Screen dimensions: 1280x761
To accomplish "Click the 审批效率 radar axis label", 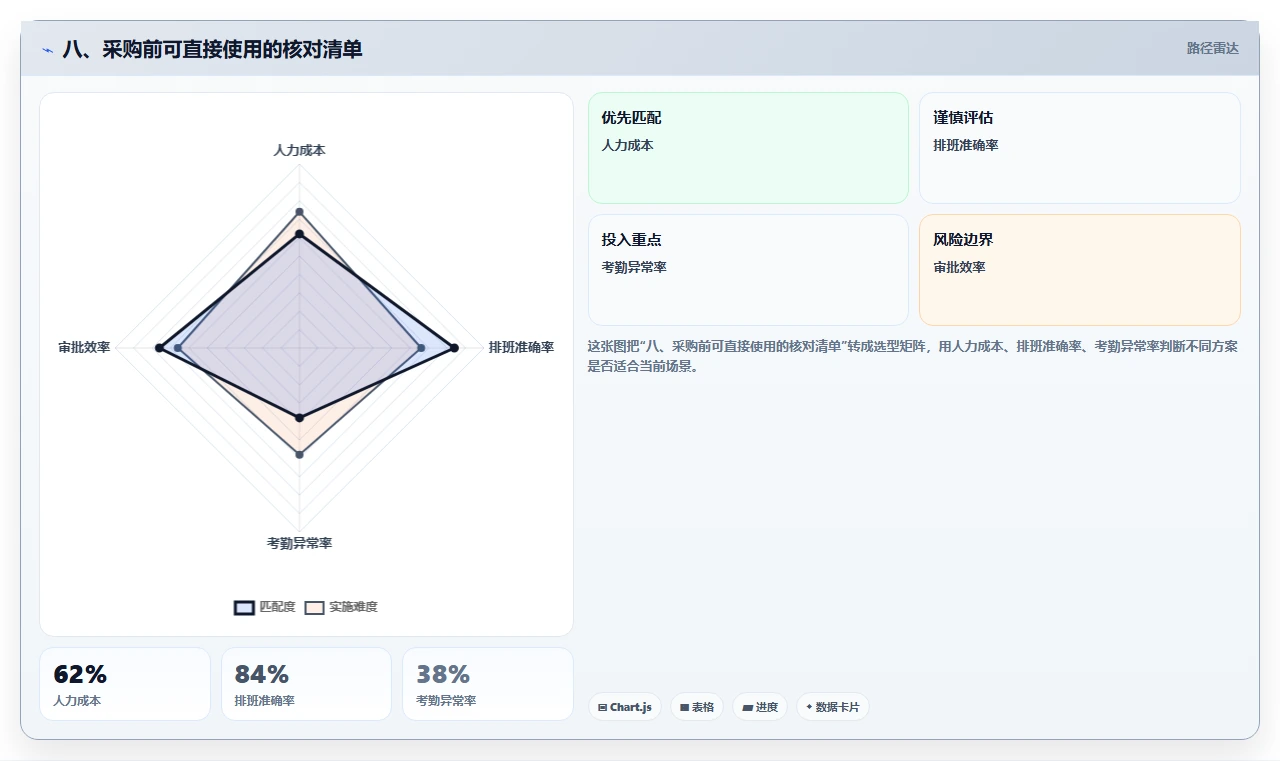I will 84,348.
